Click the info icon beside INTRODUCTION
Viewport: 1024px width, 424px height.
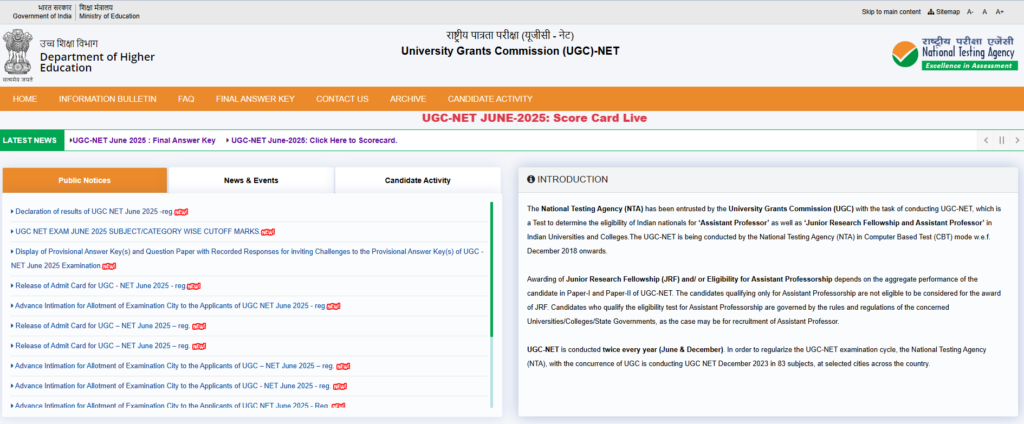pyautogui.click(x=531, y=180)
